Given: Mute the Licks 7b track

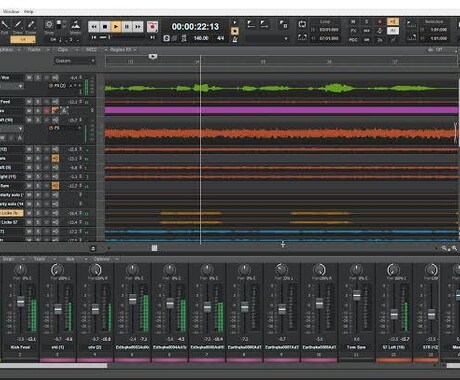Looking at the screenshot, I should 29,213.
